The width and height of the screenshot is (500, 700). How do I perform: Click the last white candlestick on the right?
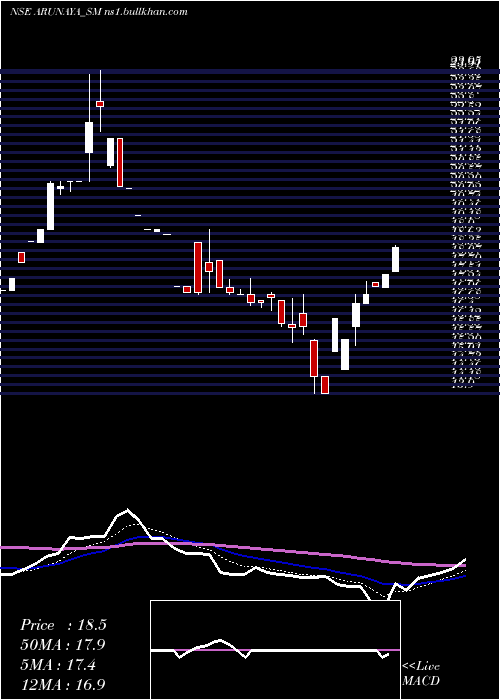[x=396, y=258]
